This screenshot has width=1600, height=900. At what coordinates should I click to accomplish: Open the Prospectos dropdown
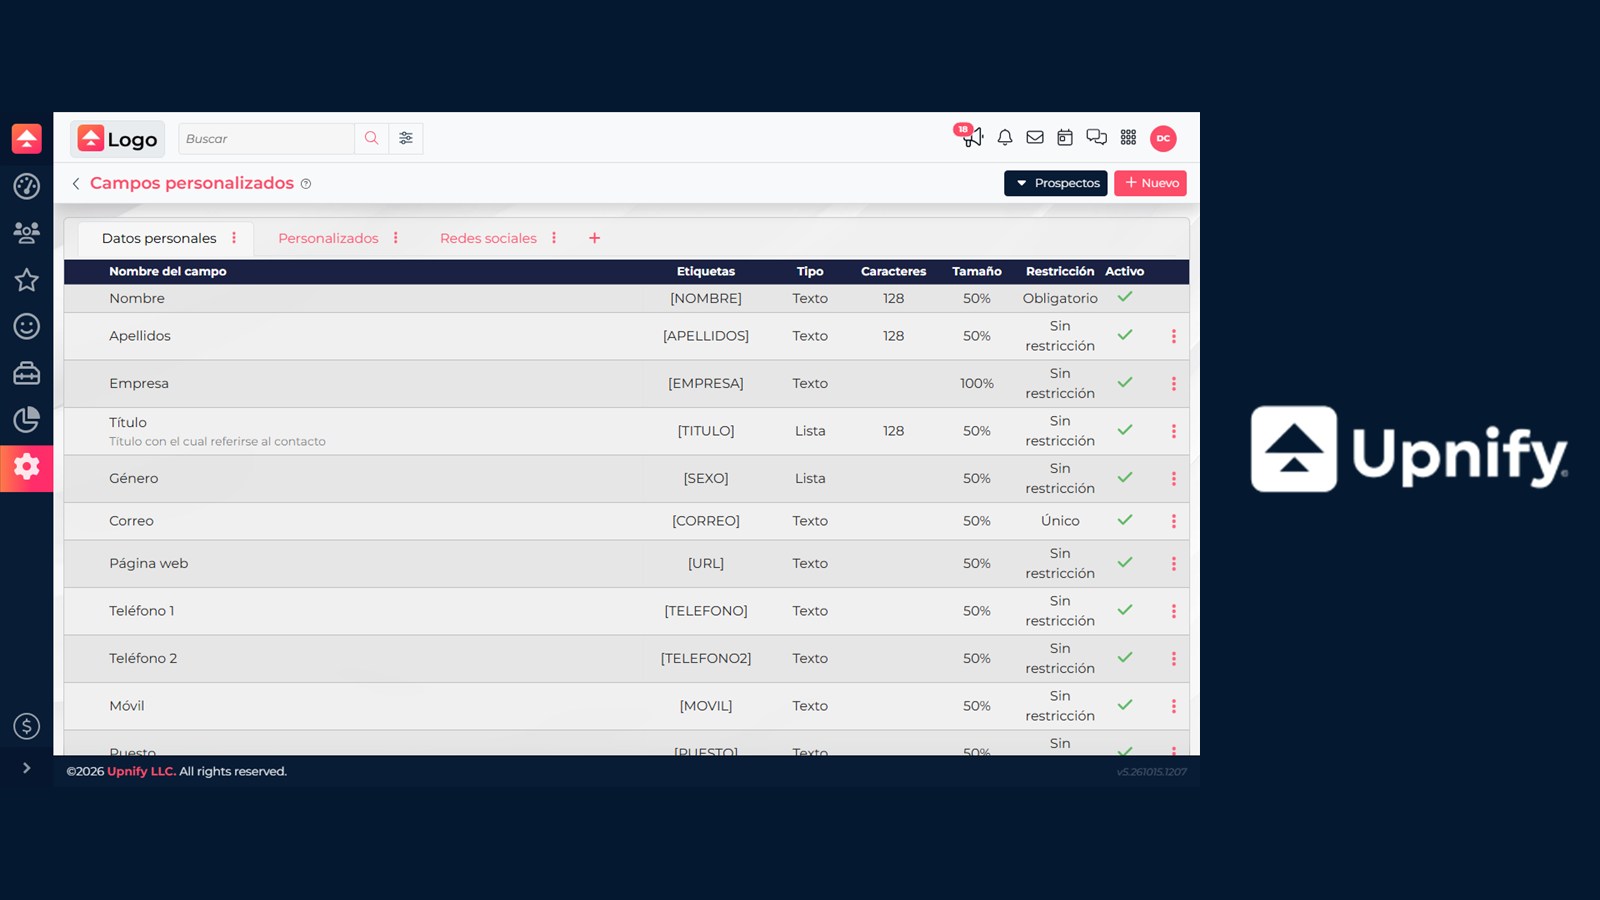point(1056,183)
